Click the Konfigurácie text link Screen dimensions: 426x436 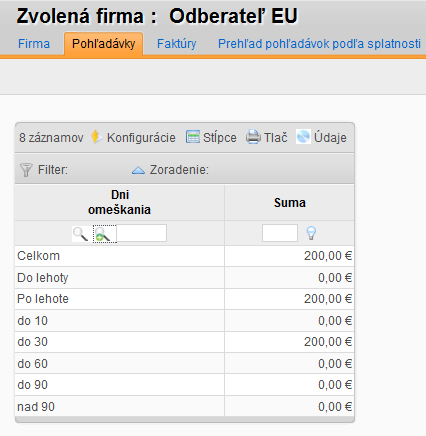coord(141,137)
